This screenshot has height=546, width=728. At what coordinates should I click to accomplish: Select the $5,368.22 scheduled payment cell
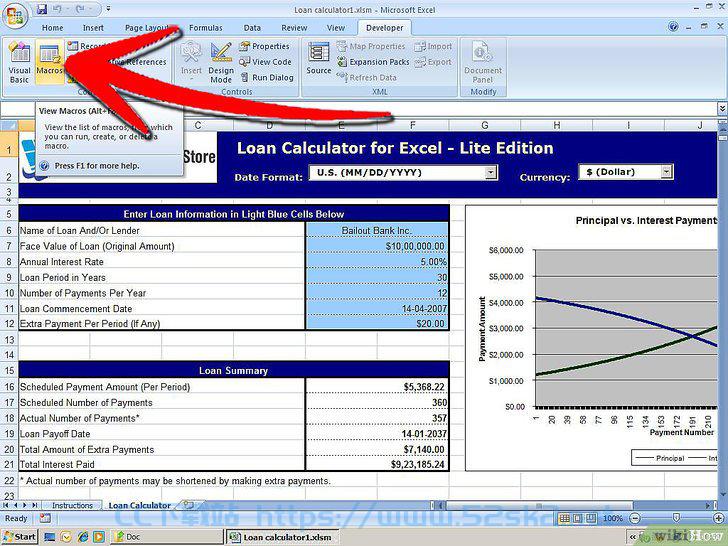[x=377, y=386]
